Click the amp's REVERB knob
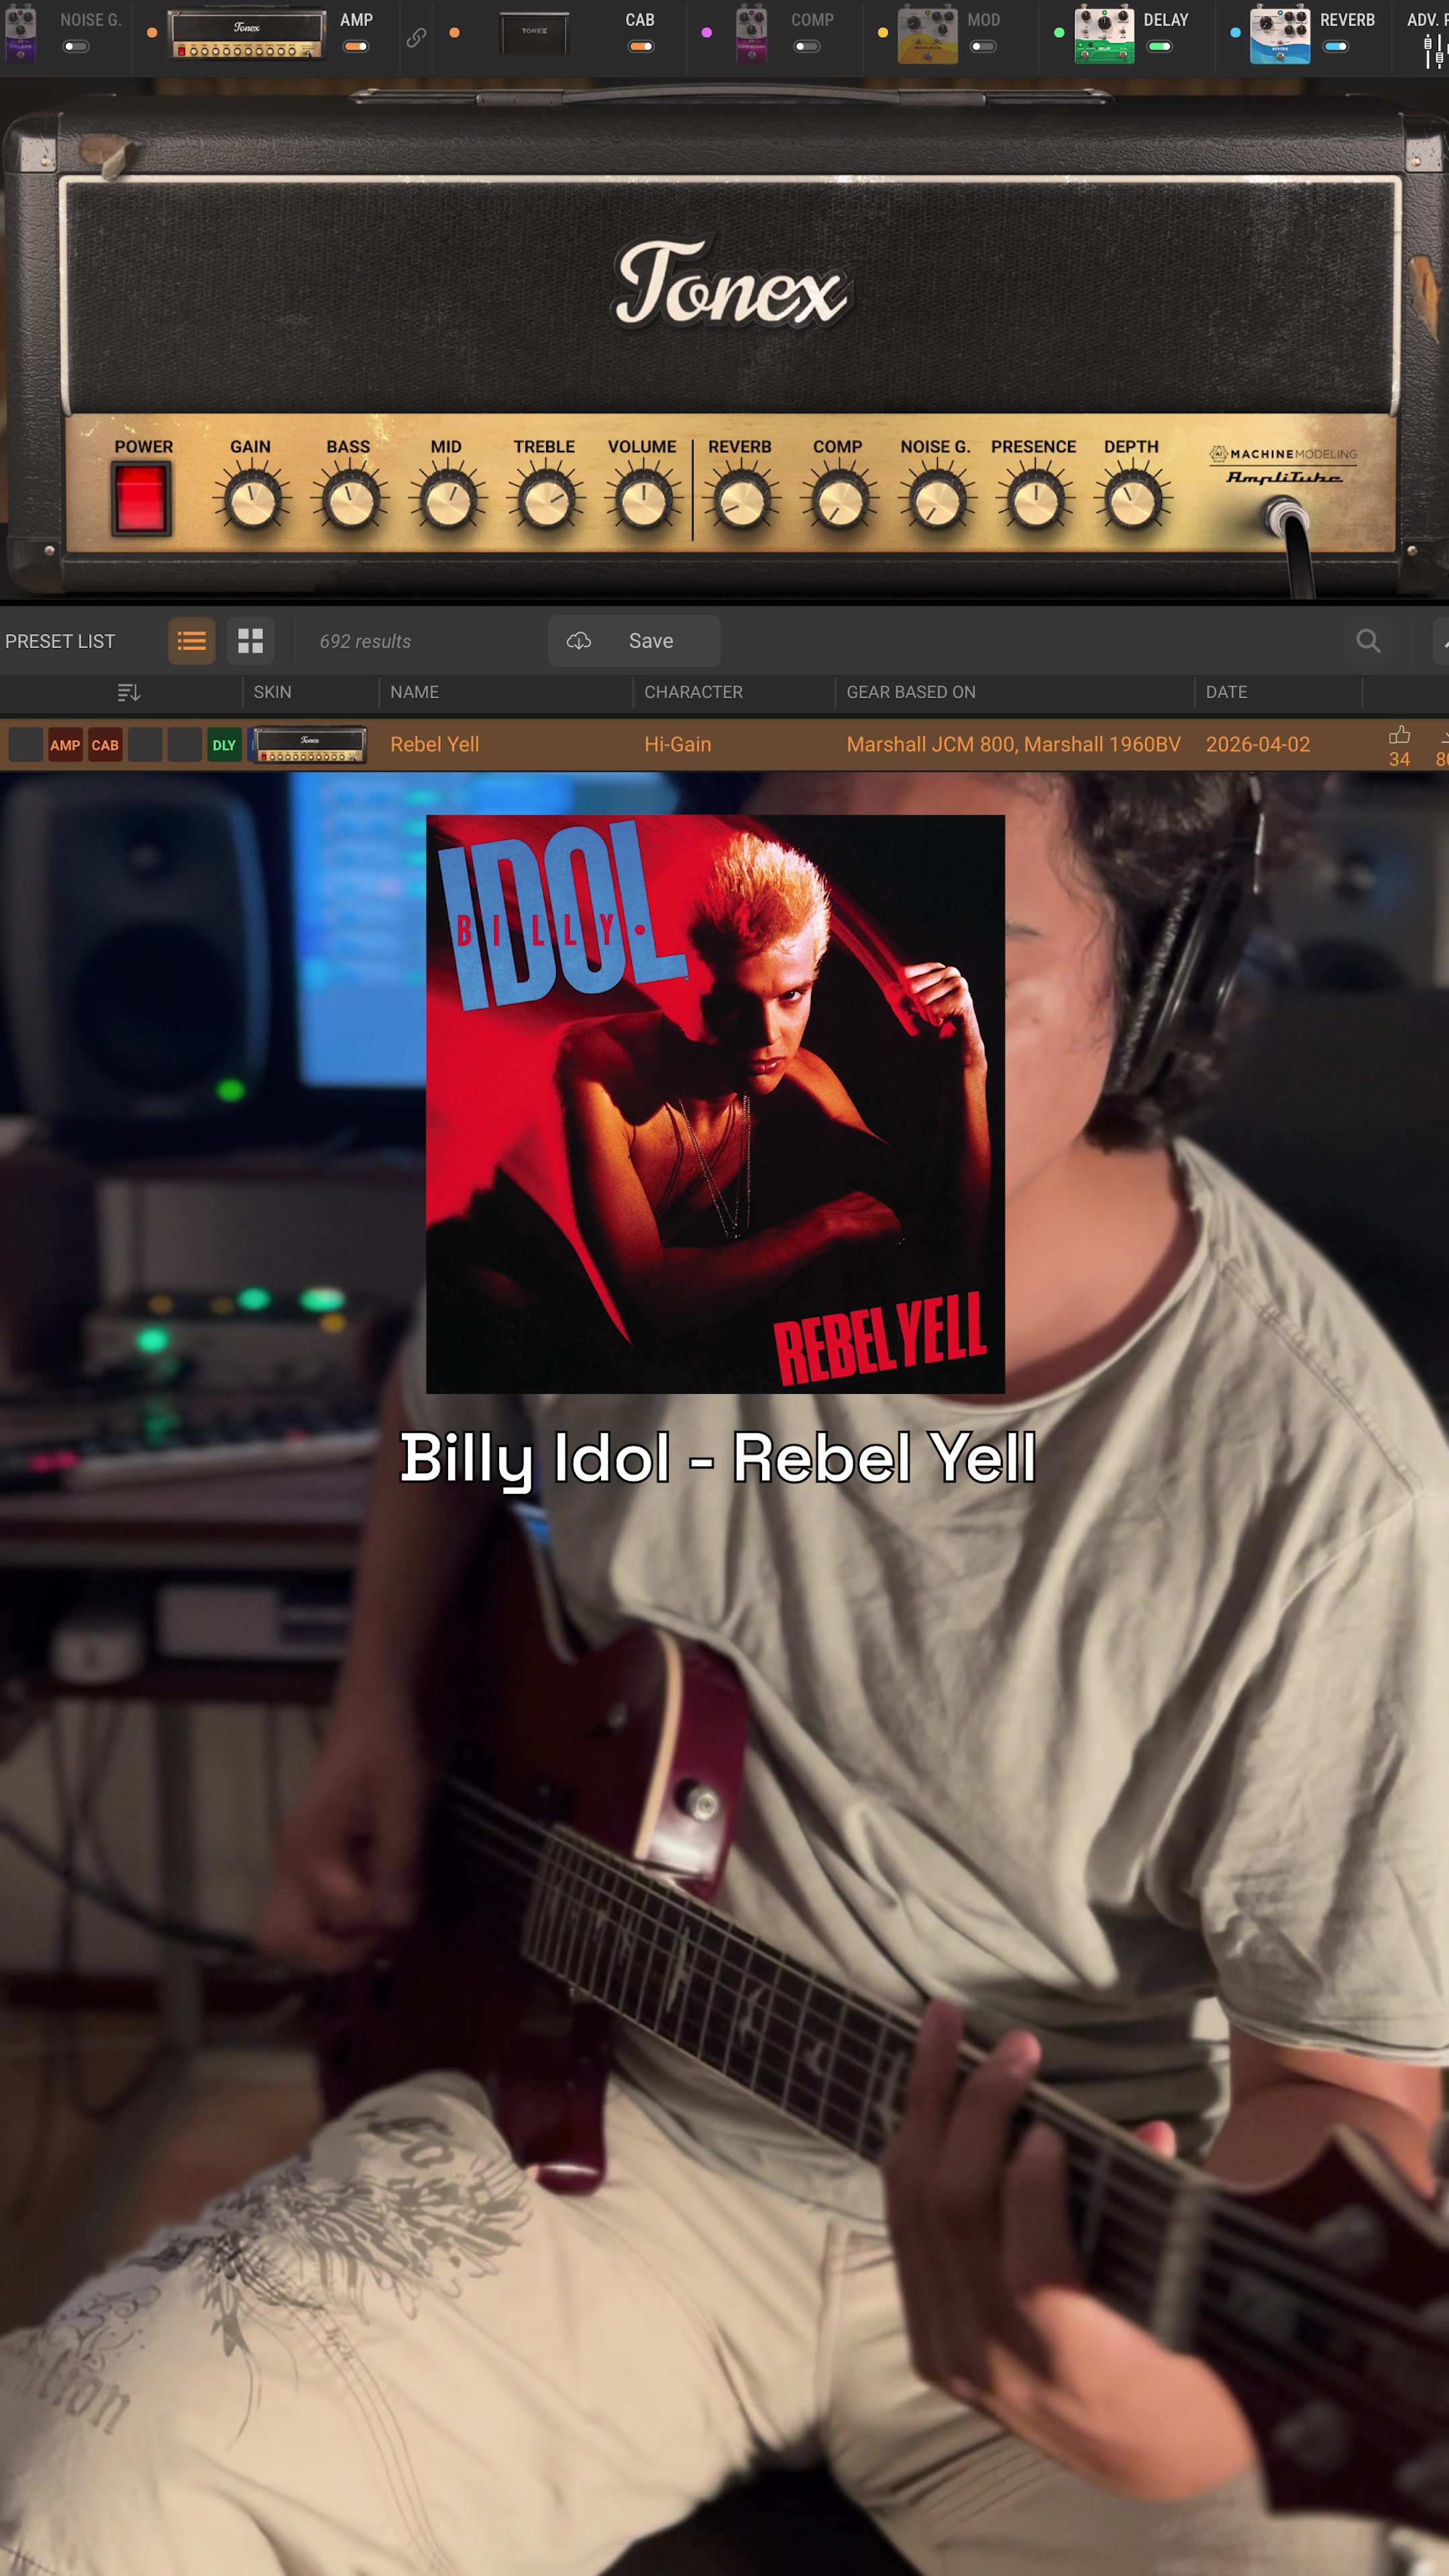This screenshot has width=1449, height=2576. (741, 501)
